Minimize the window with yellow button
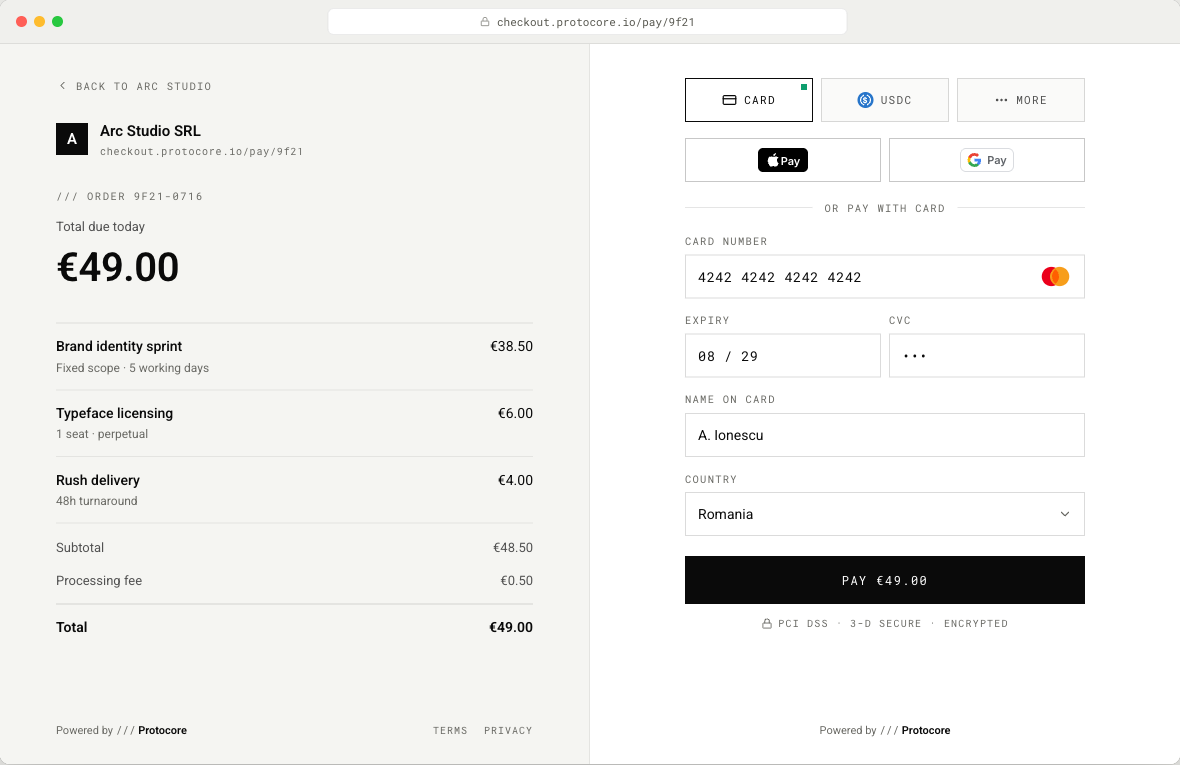Viewport: 1180px width, 765px height. tap(39, 22)
